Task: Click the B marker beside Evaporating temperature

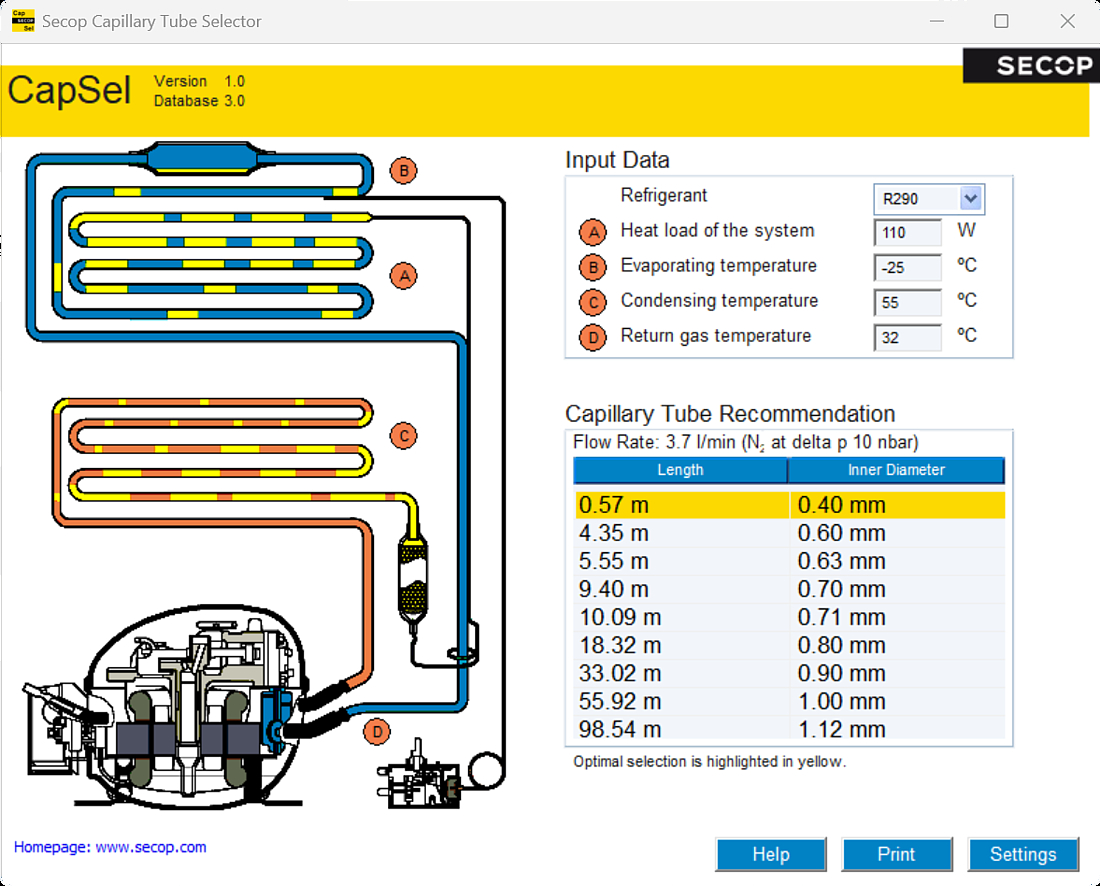Action: click(x=593, y=267)
